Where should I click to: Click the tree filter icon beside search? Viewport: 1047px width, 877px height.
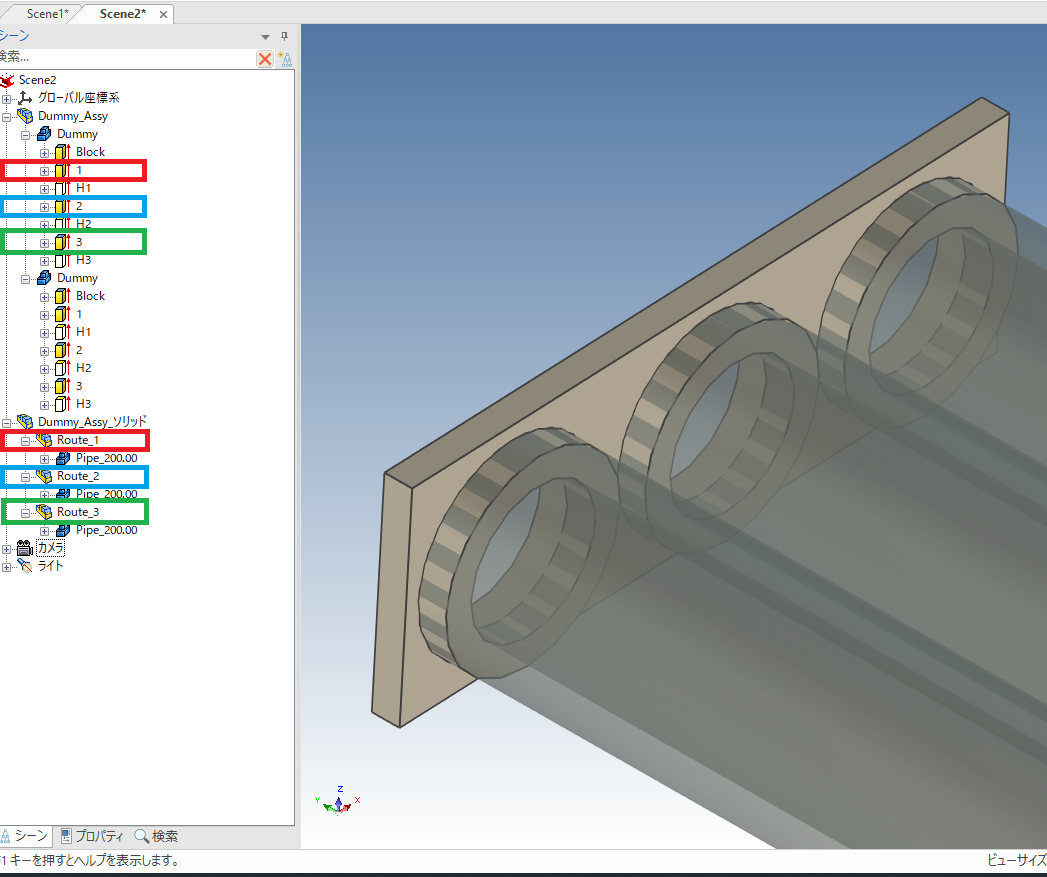pos(285,59)
